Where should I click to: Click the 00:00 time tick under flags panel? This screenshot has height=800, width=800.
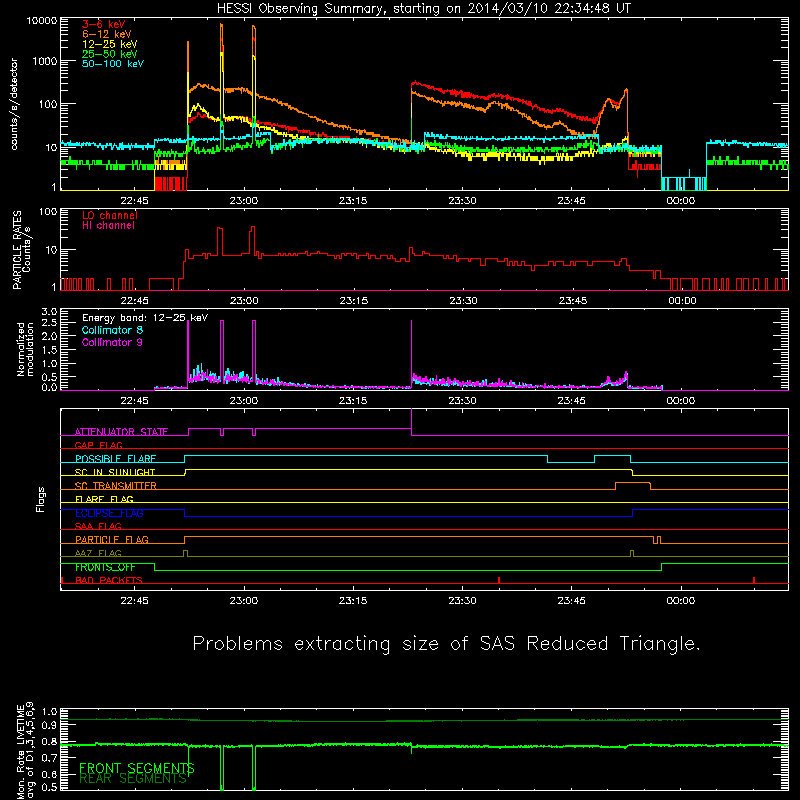pos(681,601)
